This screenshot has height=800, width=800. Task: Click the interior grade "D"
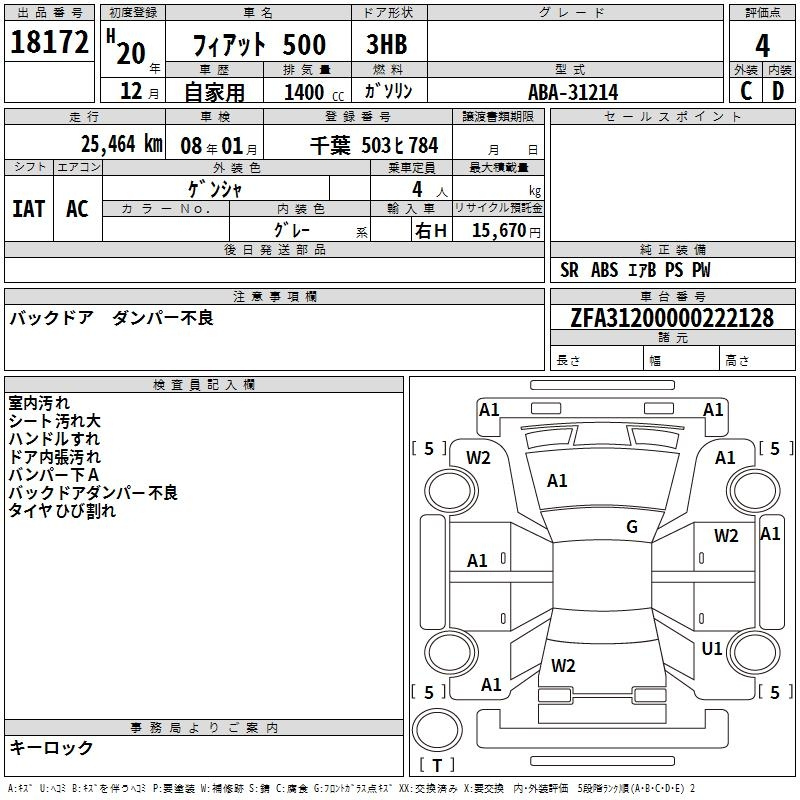[x=778, y=91]
